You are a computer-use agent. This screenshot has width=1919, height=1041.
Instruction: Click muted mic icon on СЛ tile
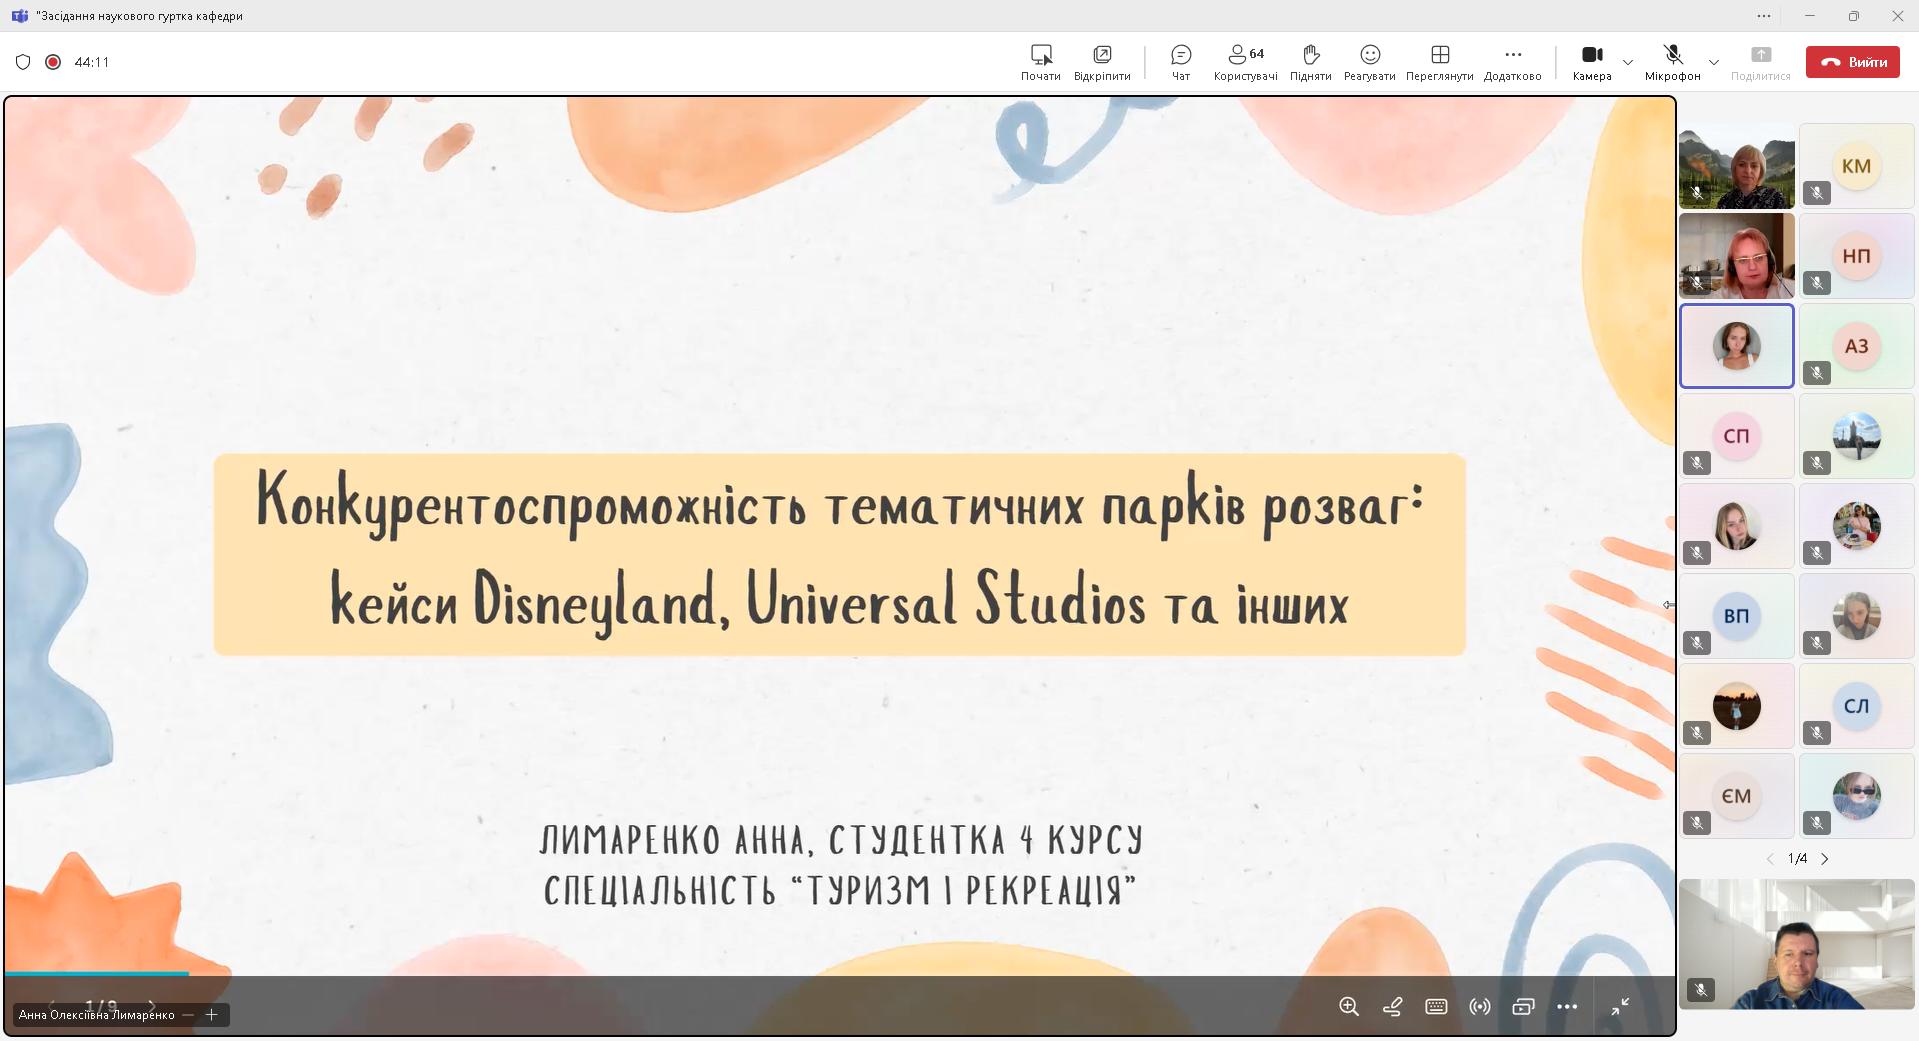[1817, 733]
